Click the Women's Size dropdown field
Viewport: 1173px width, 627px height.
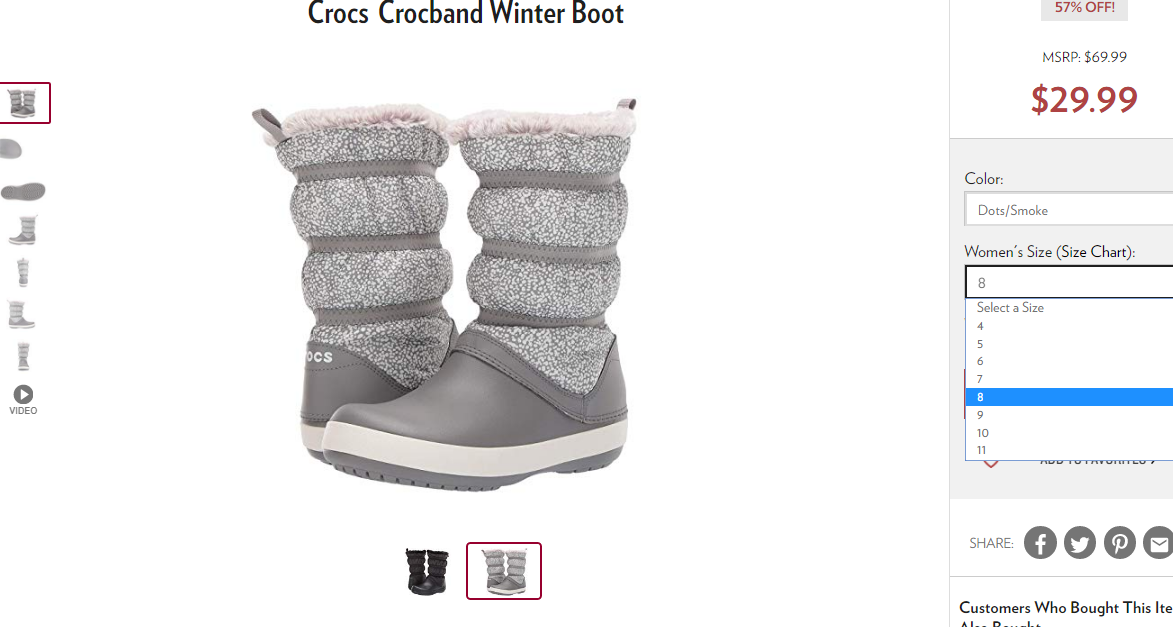(1069, 282)
